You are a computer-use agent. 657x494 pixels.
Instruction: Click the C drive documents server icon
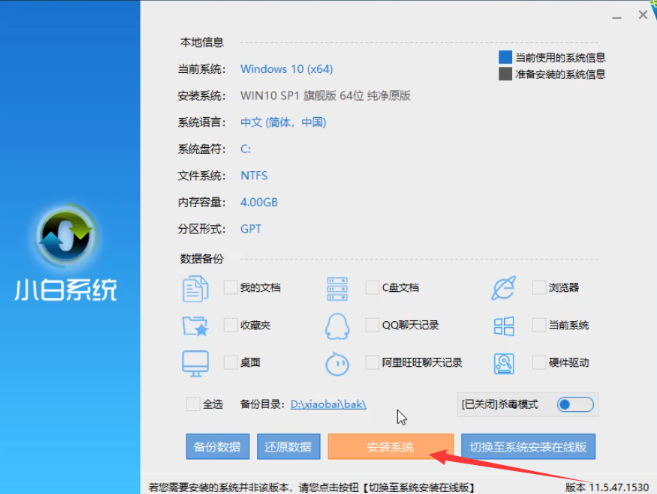click(x=337, y=288)
